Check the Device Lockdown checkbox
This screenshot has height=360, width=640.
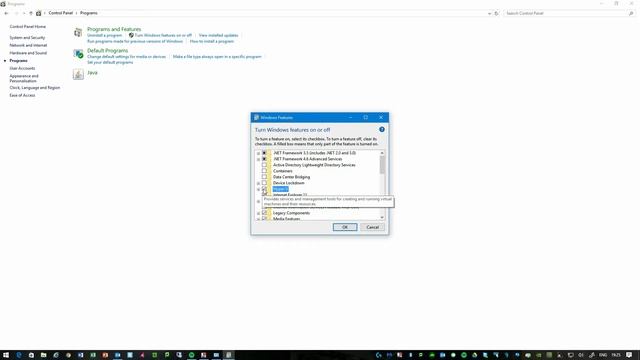264,183
